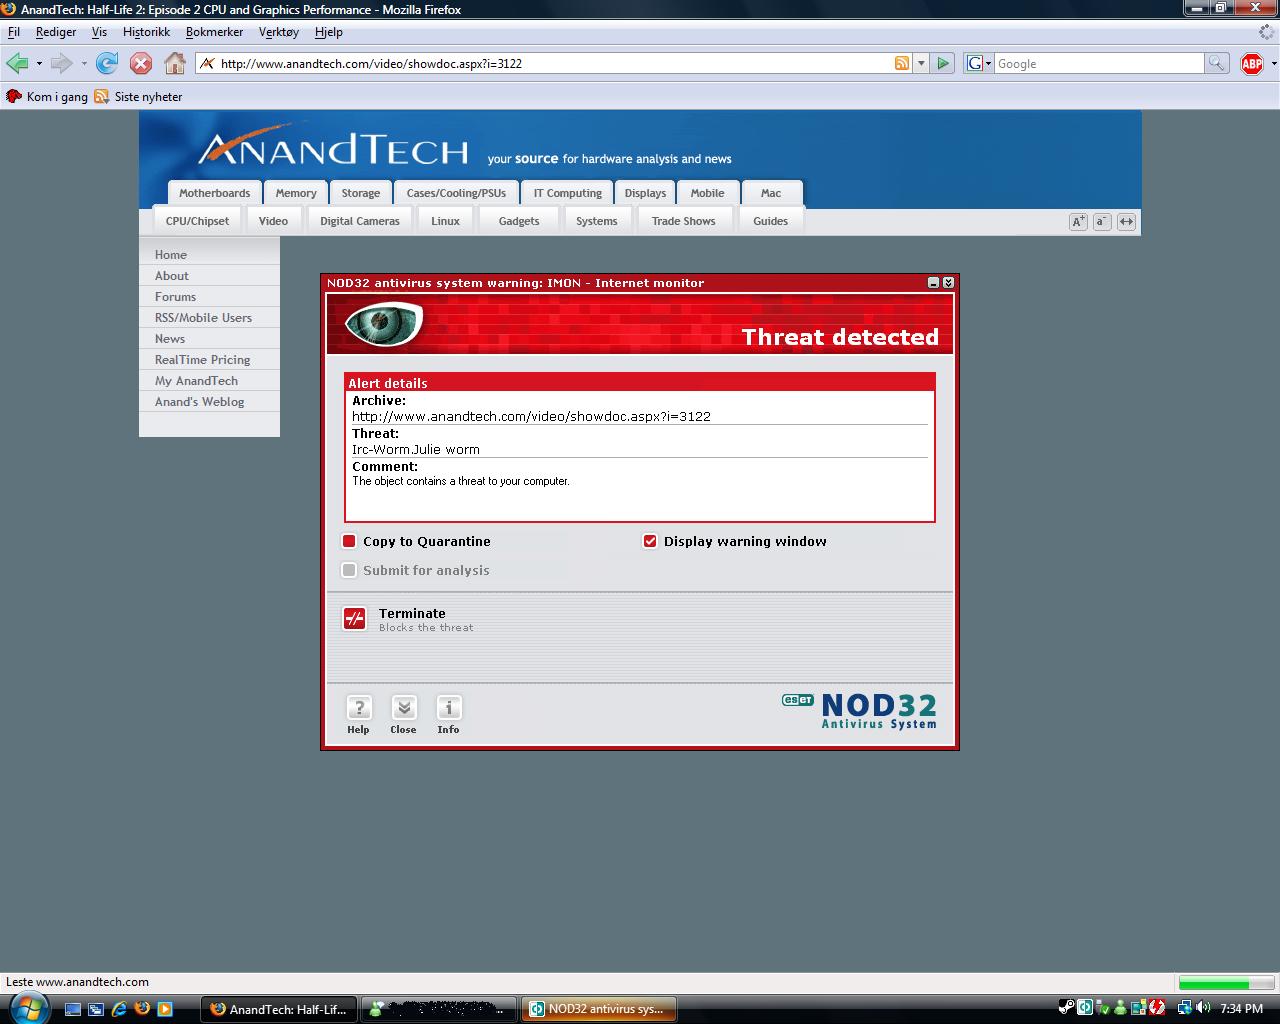Viewport: 1280px width, 1024px height.
Task: Select the Cases/Cooling/PSUs tab
Action: tap(456, 193)
